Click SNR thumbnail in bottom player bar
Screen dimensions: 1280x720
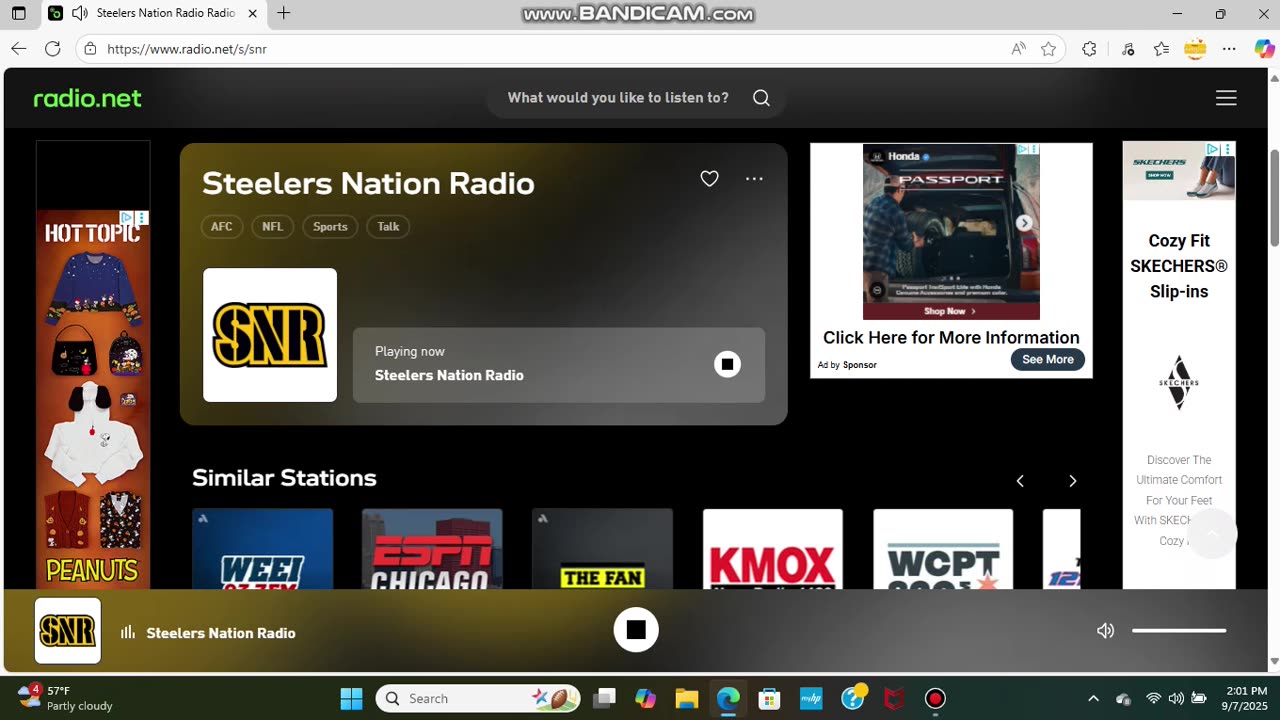[x=68, y=631]
